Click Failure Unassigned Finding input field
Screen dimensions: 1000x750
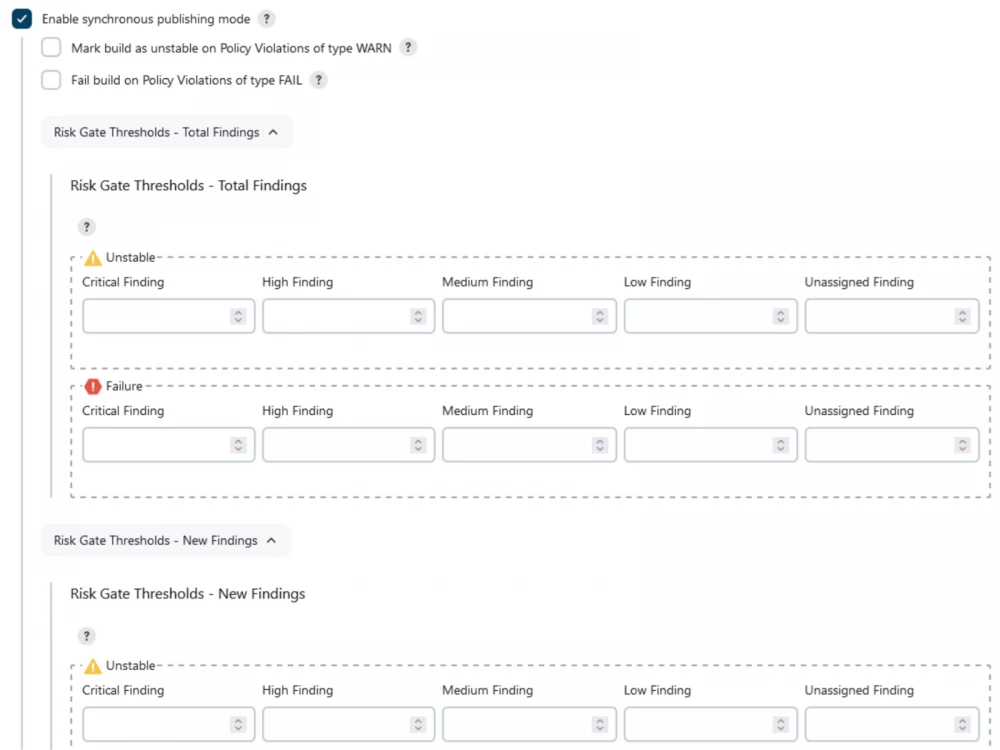[x=880, y=445]
